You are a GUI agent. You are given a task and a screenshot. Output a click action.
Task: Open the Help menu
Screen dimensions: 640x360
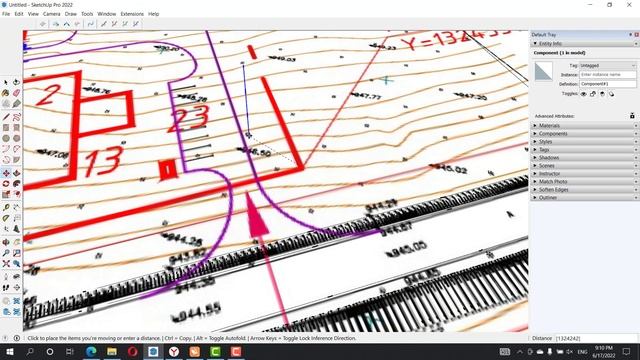(153, 14)
